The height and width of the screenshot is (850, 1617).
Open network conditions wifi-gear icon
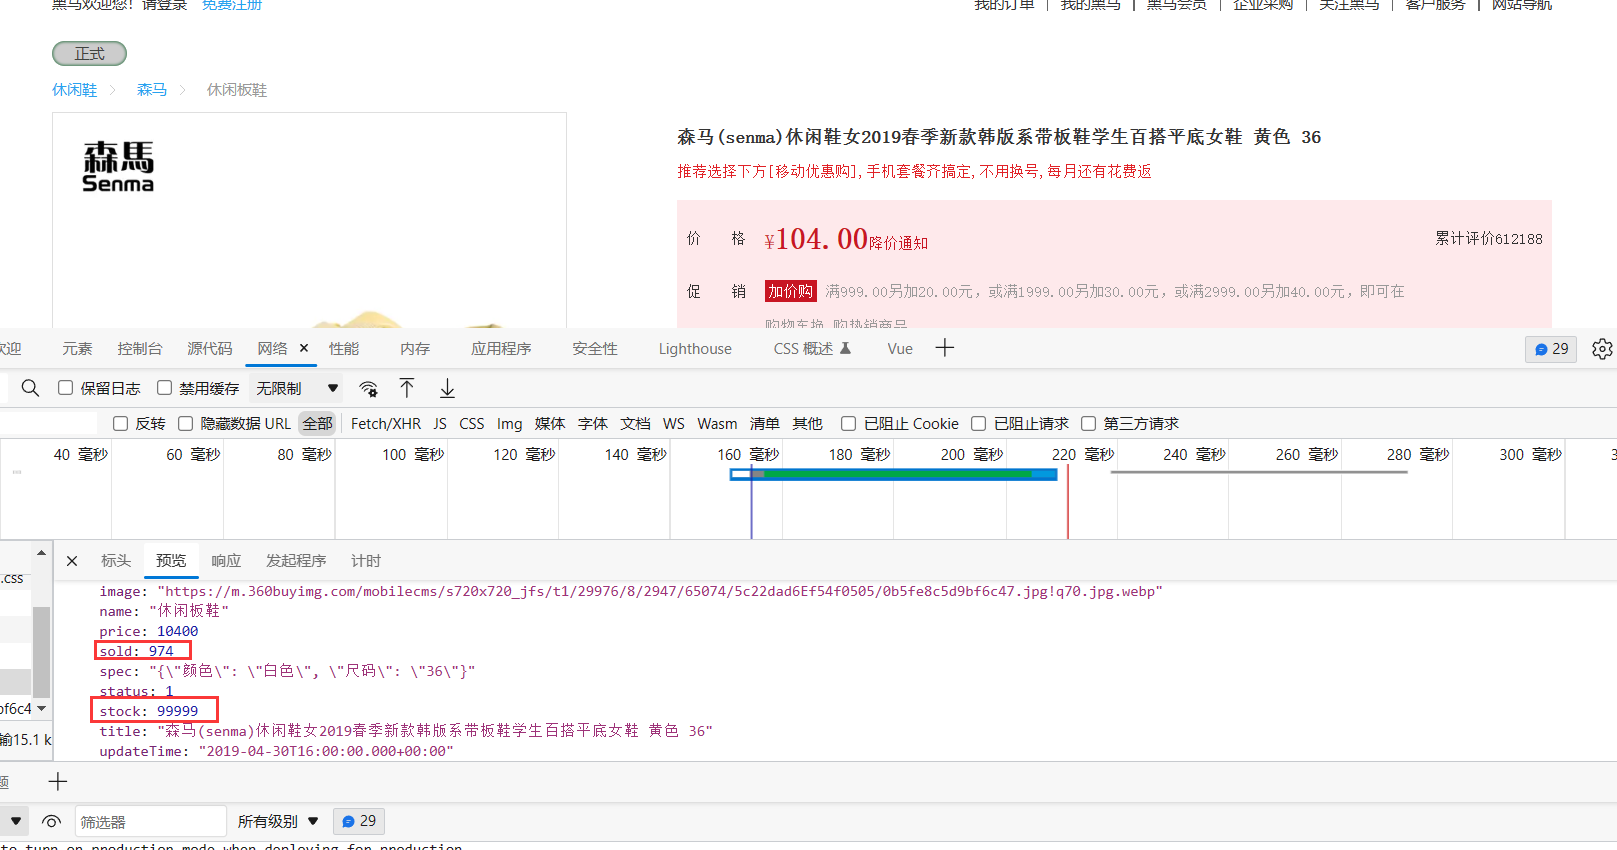pos(369,388)
